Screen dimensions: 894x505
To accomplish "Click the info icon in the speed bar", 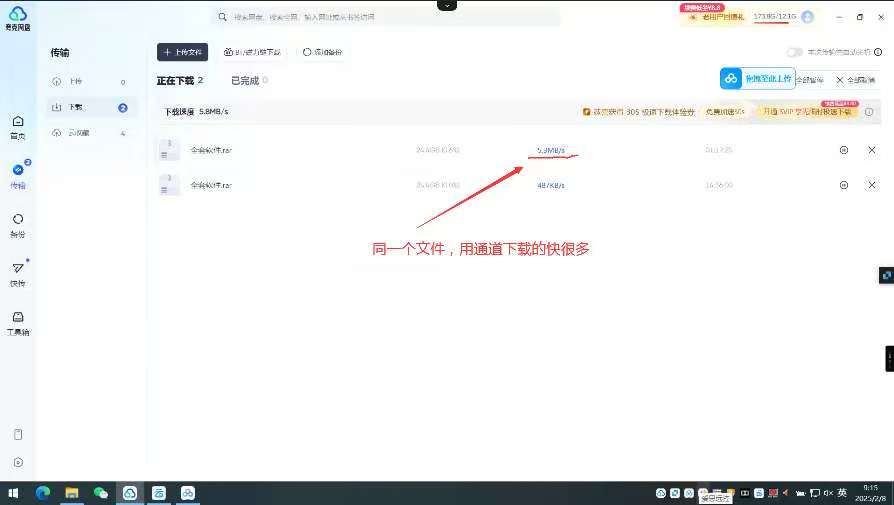I will coord(869,112).
